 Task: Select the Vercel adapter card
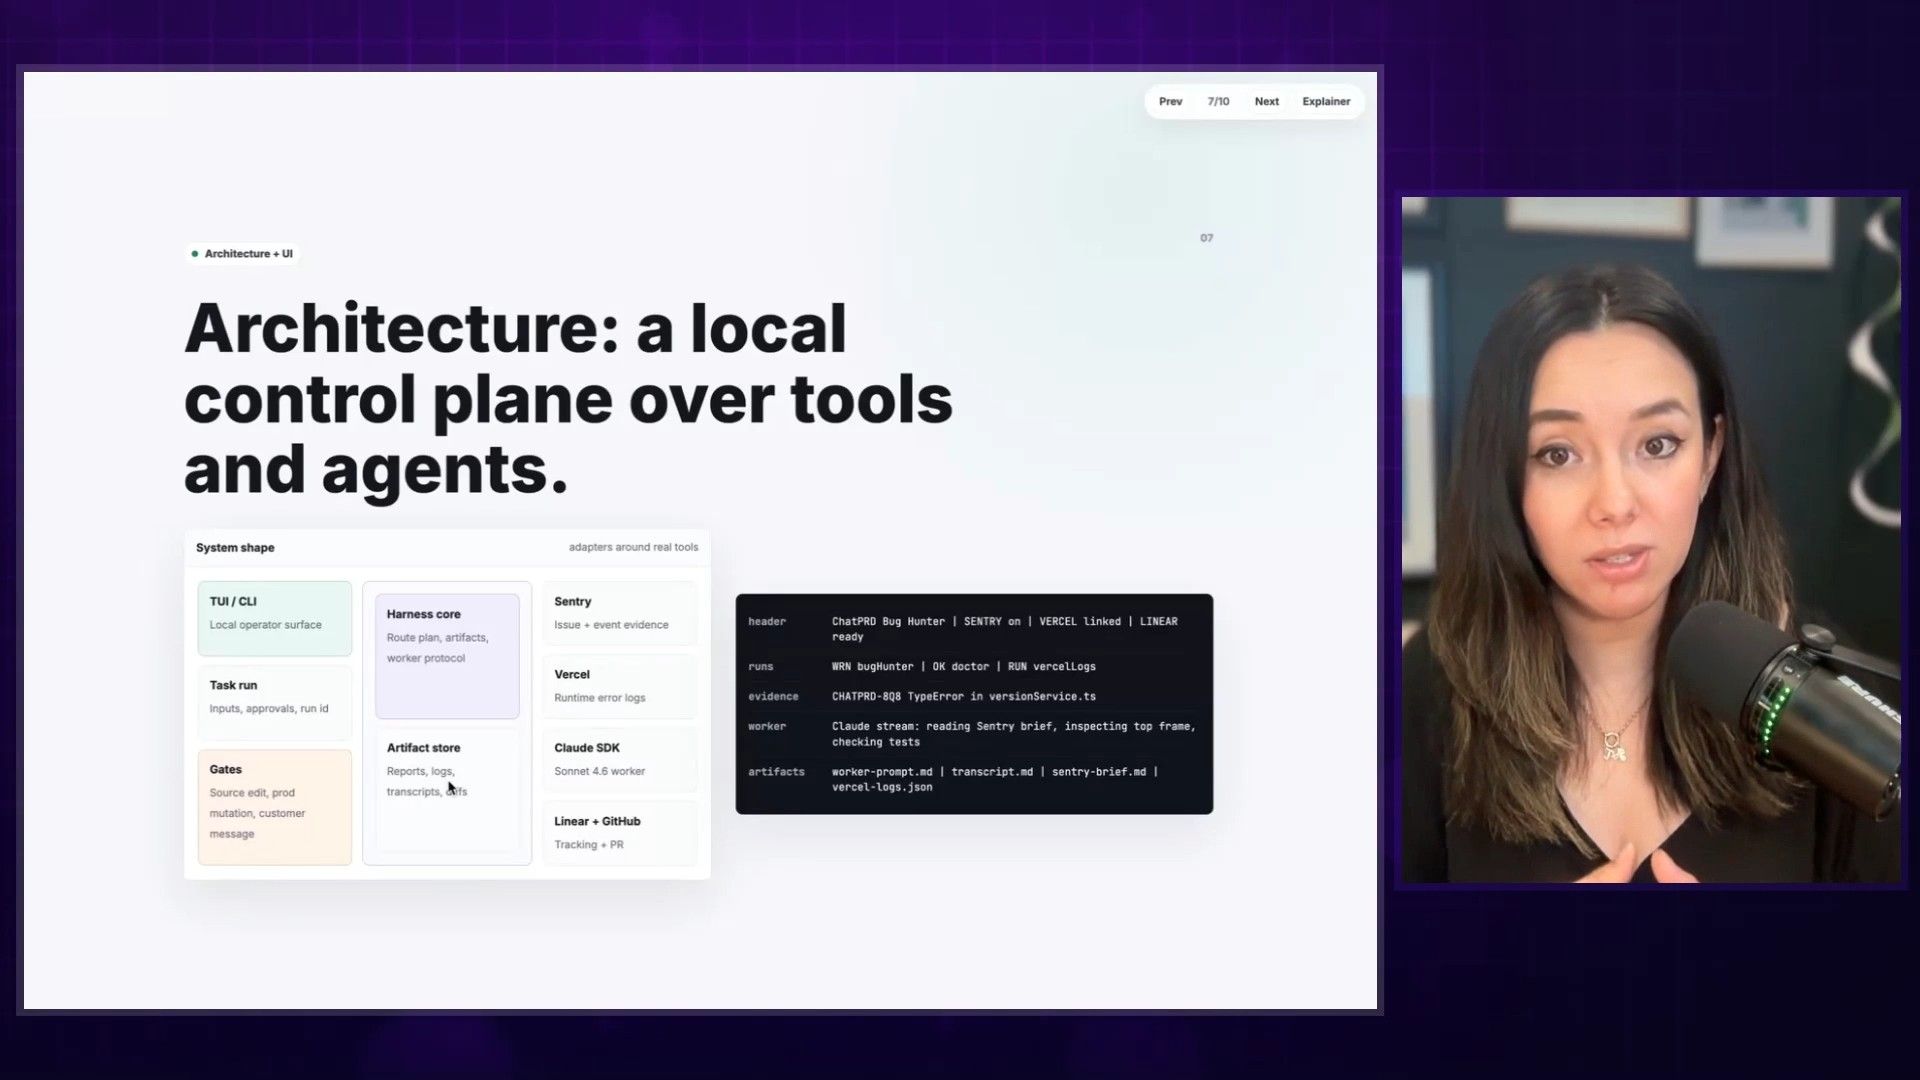coord(620,687)
